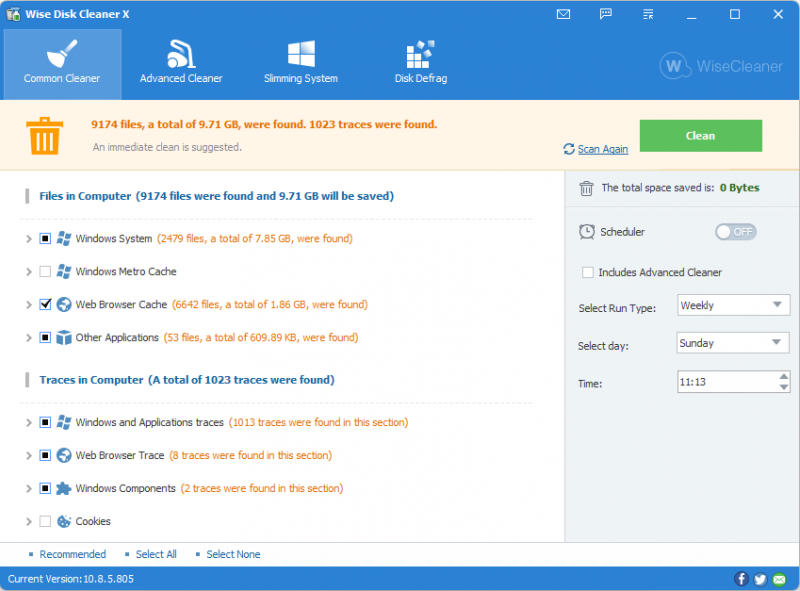Image resolution: width=800 pixels, height=591 pixels.
Task: Click the '0 Bytes' saved space value
Action: point(739,188)
